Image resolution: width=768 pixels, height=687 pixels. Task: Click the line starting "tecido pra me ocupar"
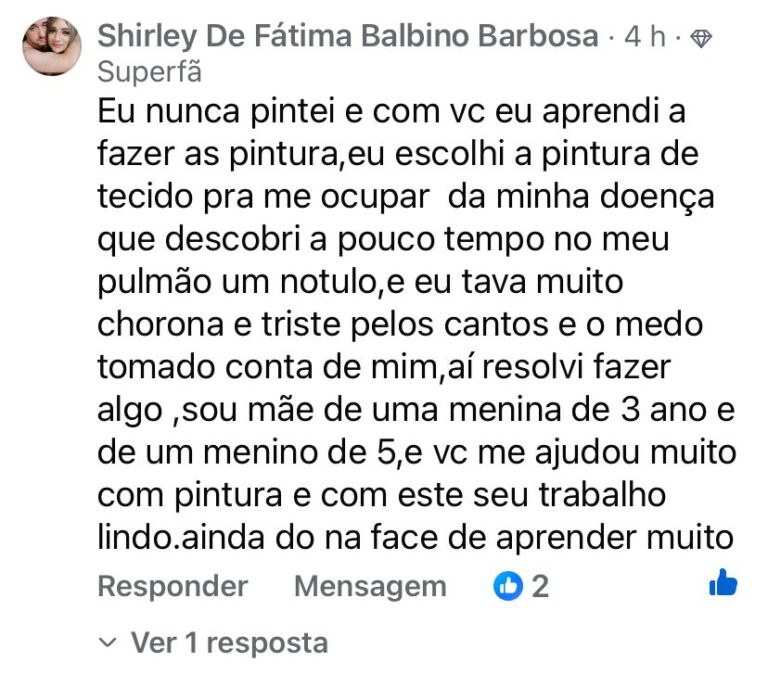(405, 196)
